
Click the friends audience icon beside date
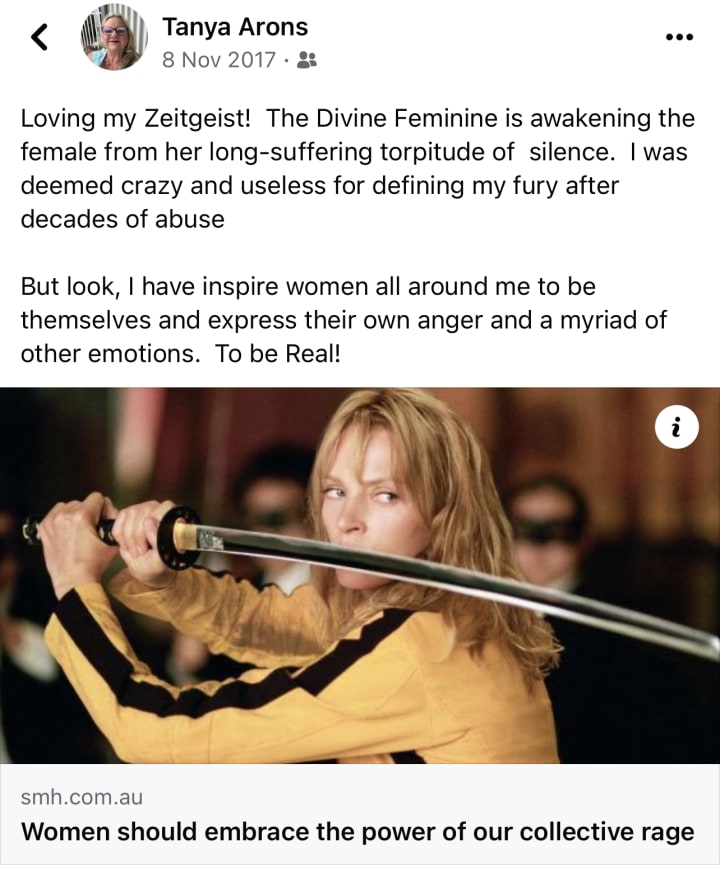click(307, 60)
